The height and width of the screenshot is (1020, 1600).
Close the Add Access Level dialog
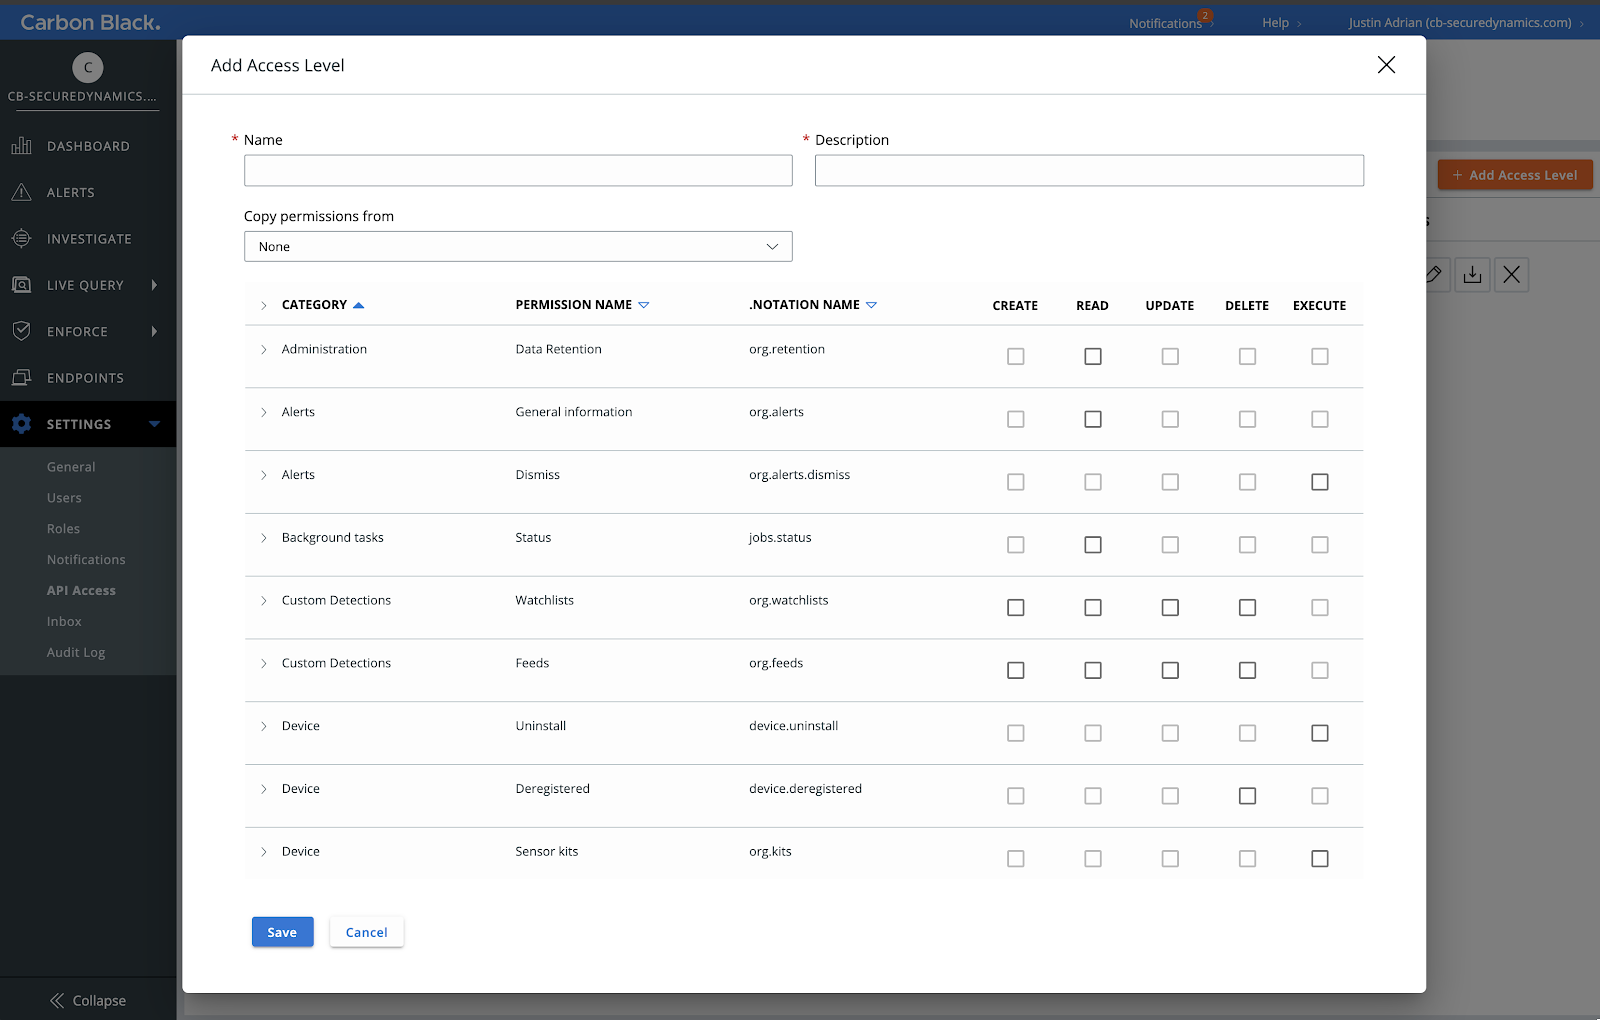coord(1386,65)
